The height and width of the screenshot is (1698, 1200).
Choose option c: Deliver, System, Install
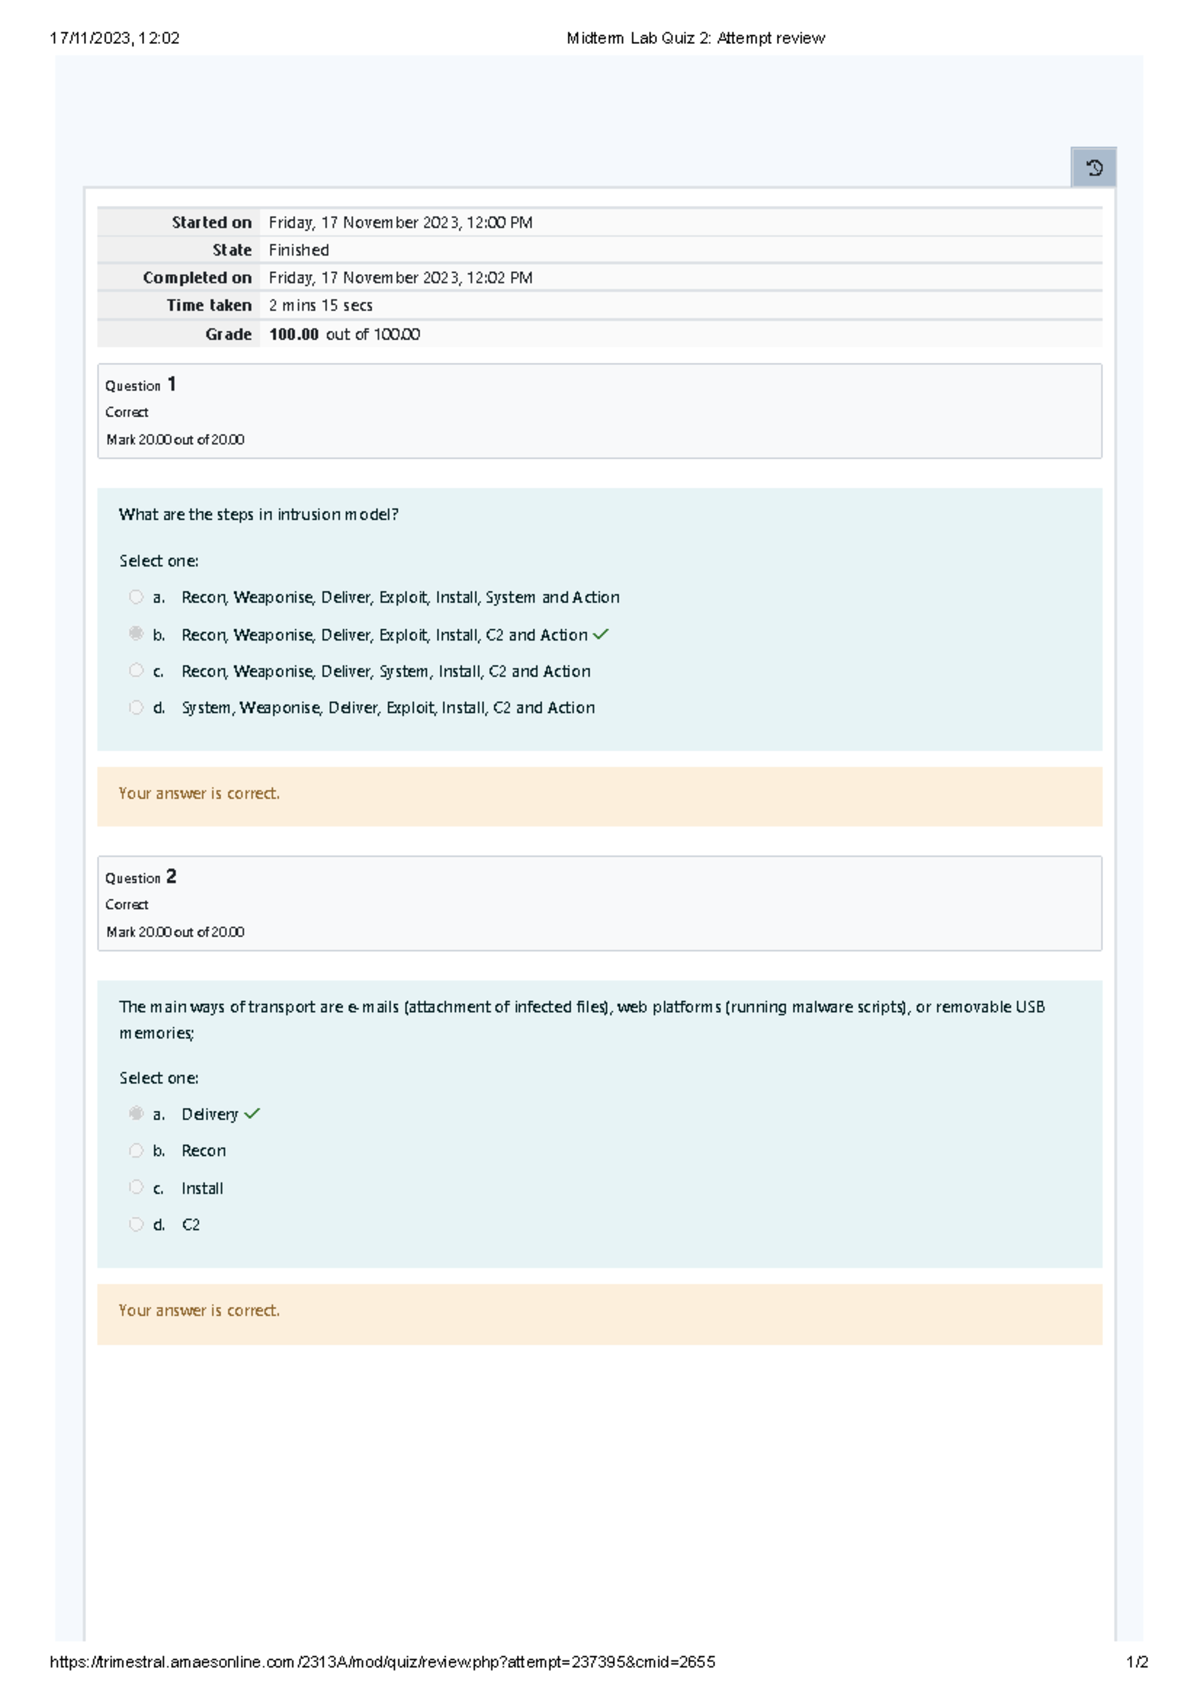coord(136,671)
